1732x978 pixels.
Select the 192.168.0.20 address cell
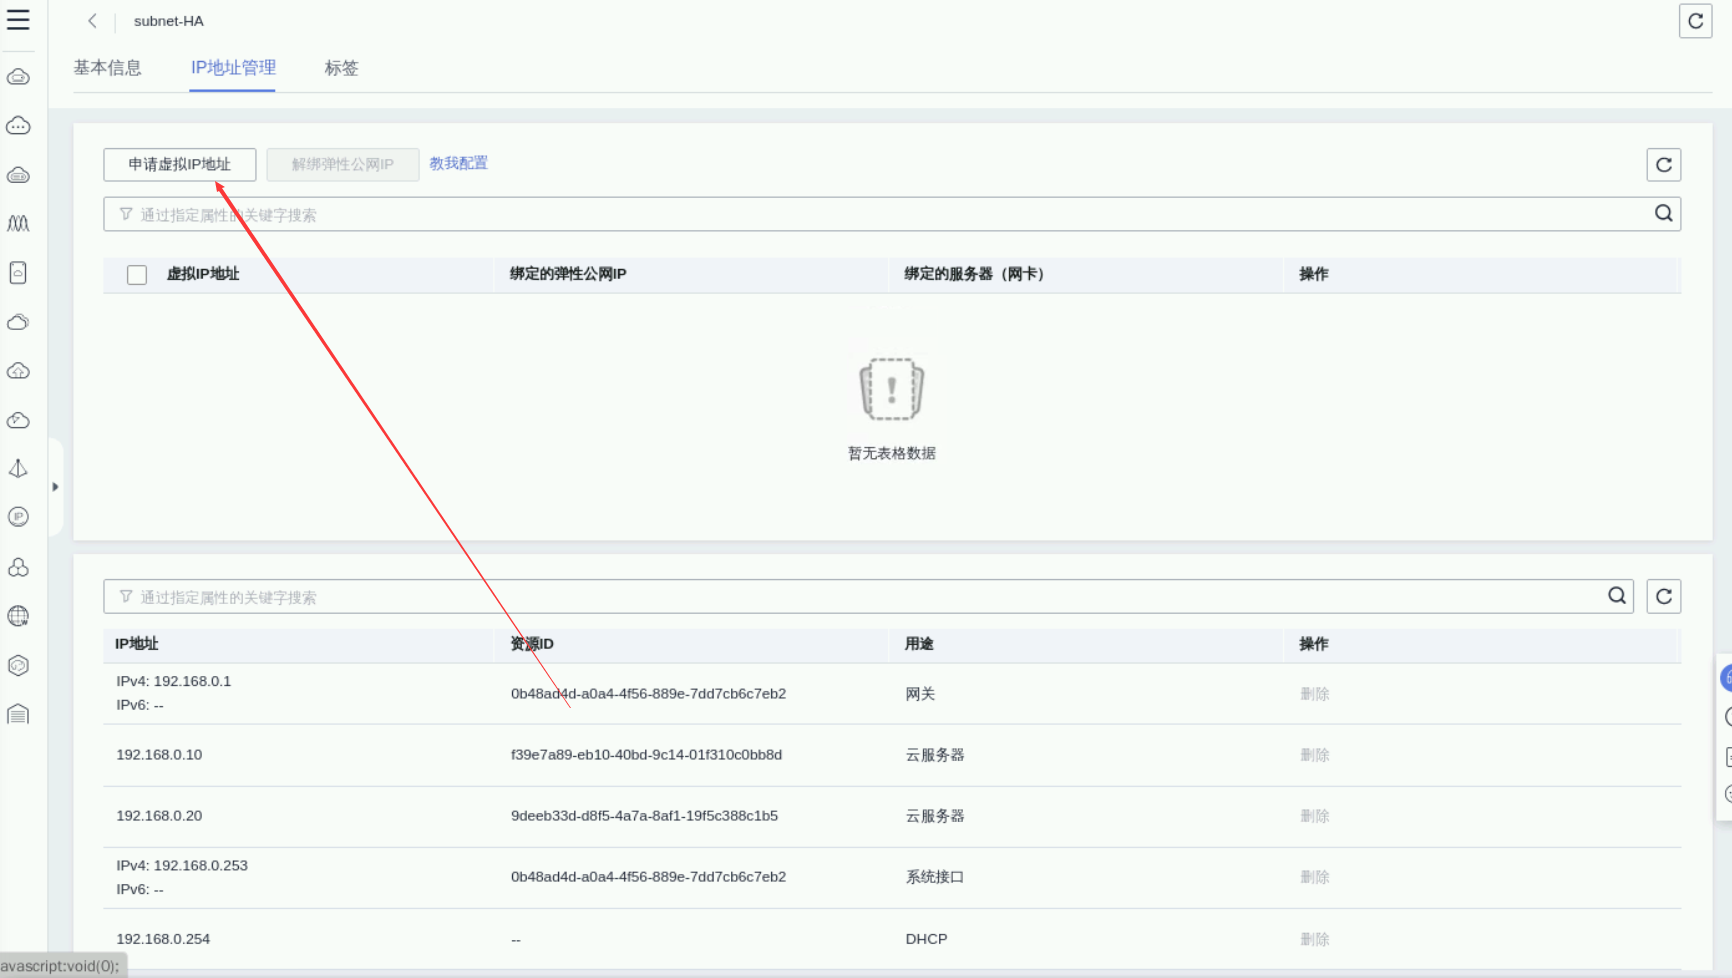pyautogui.click(x=159, y=816)
